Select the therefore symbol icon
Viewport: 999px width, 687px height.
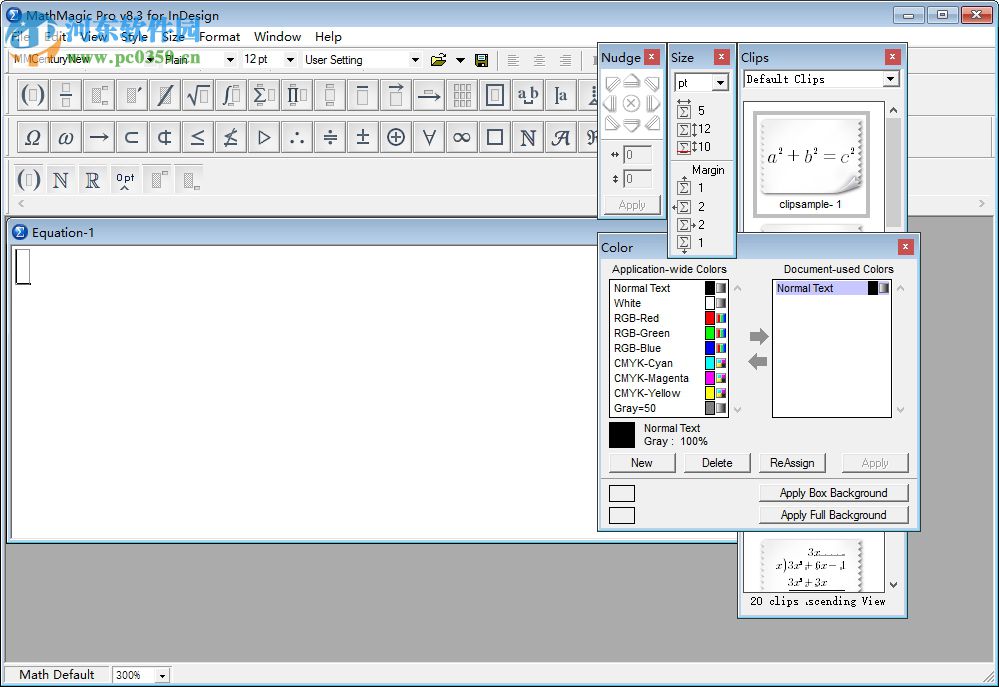point(296,137)
